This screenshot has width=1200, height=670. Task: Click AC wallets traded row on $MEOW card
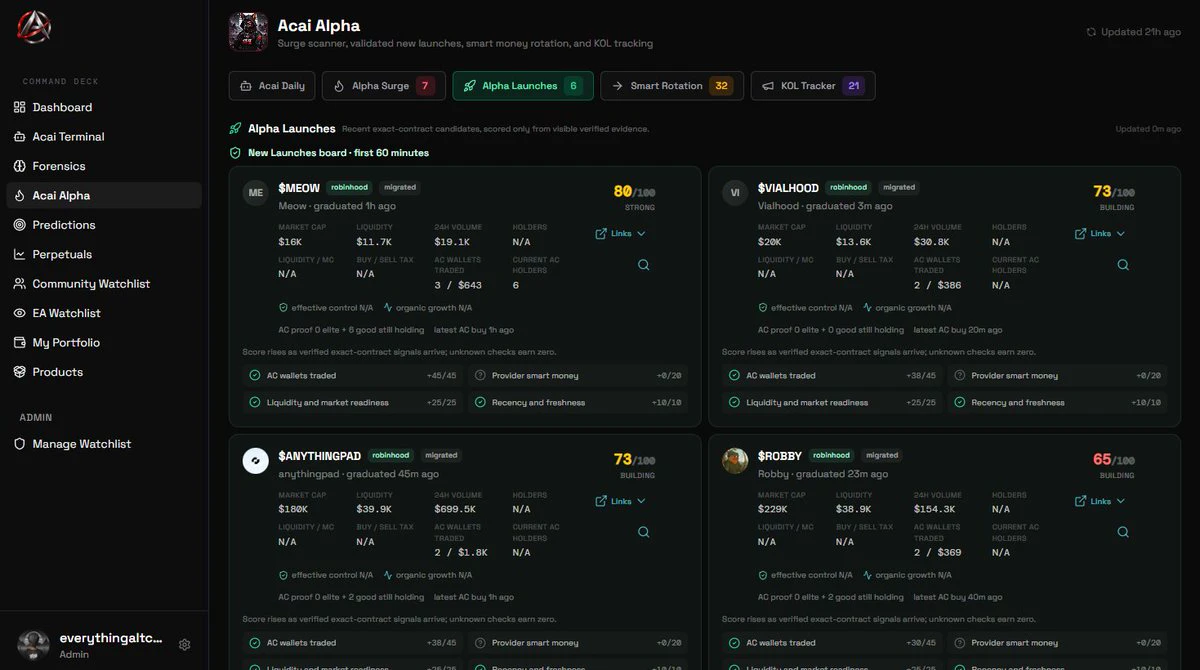click(353, 376)
